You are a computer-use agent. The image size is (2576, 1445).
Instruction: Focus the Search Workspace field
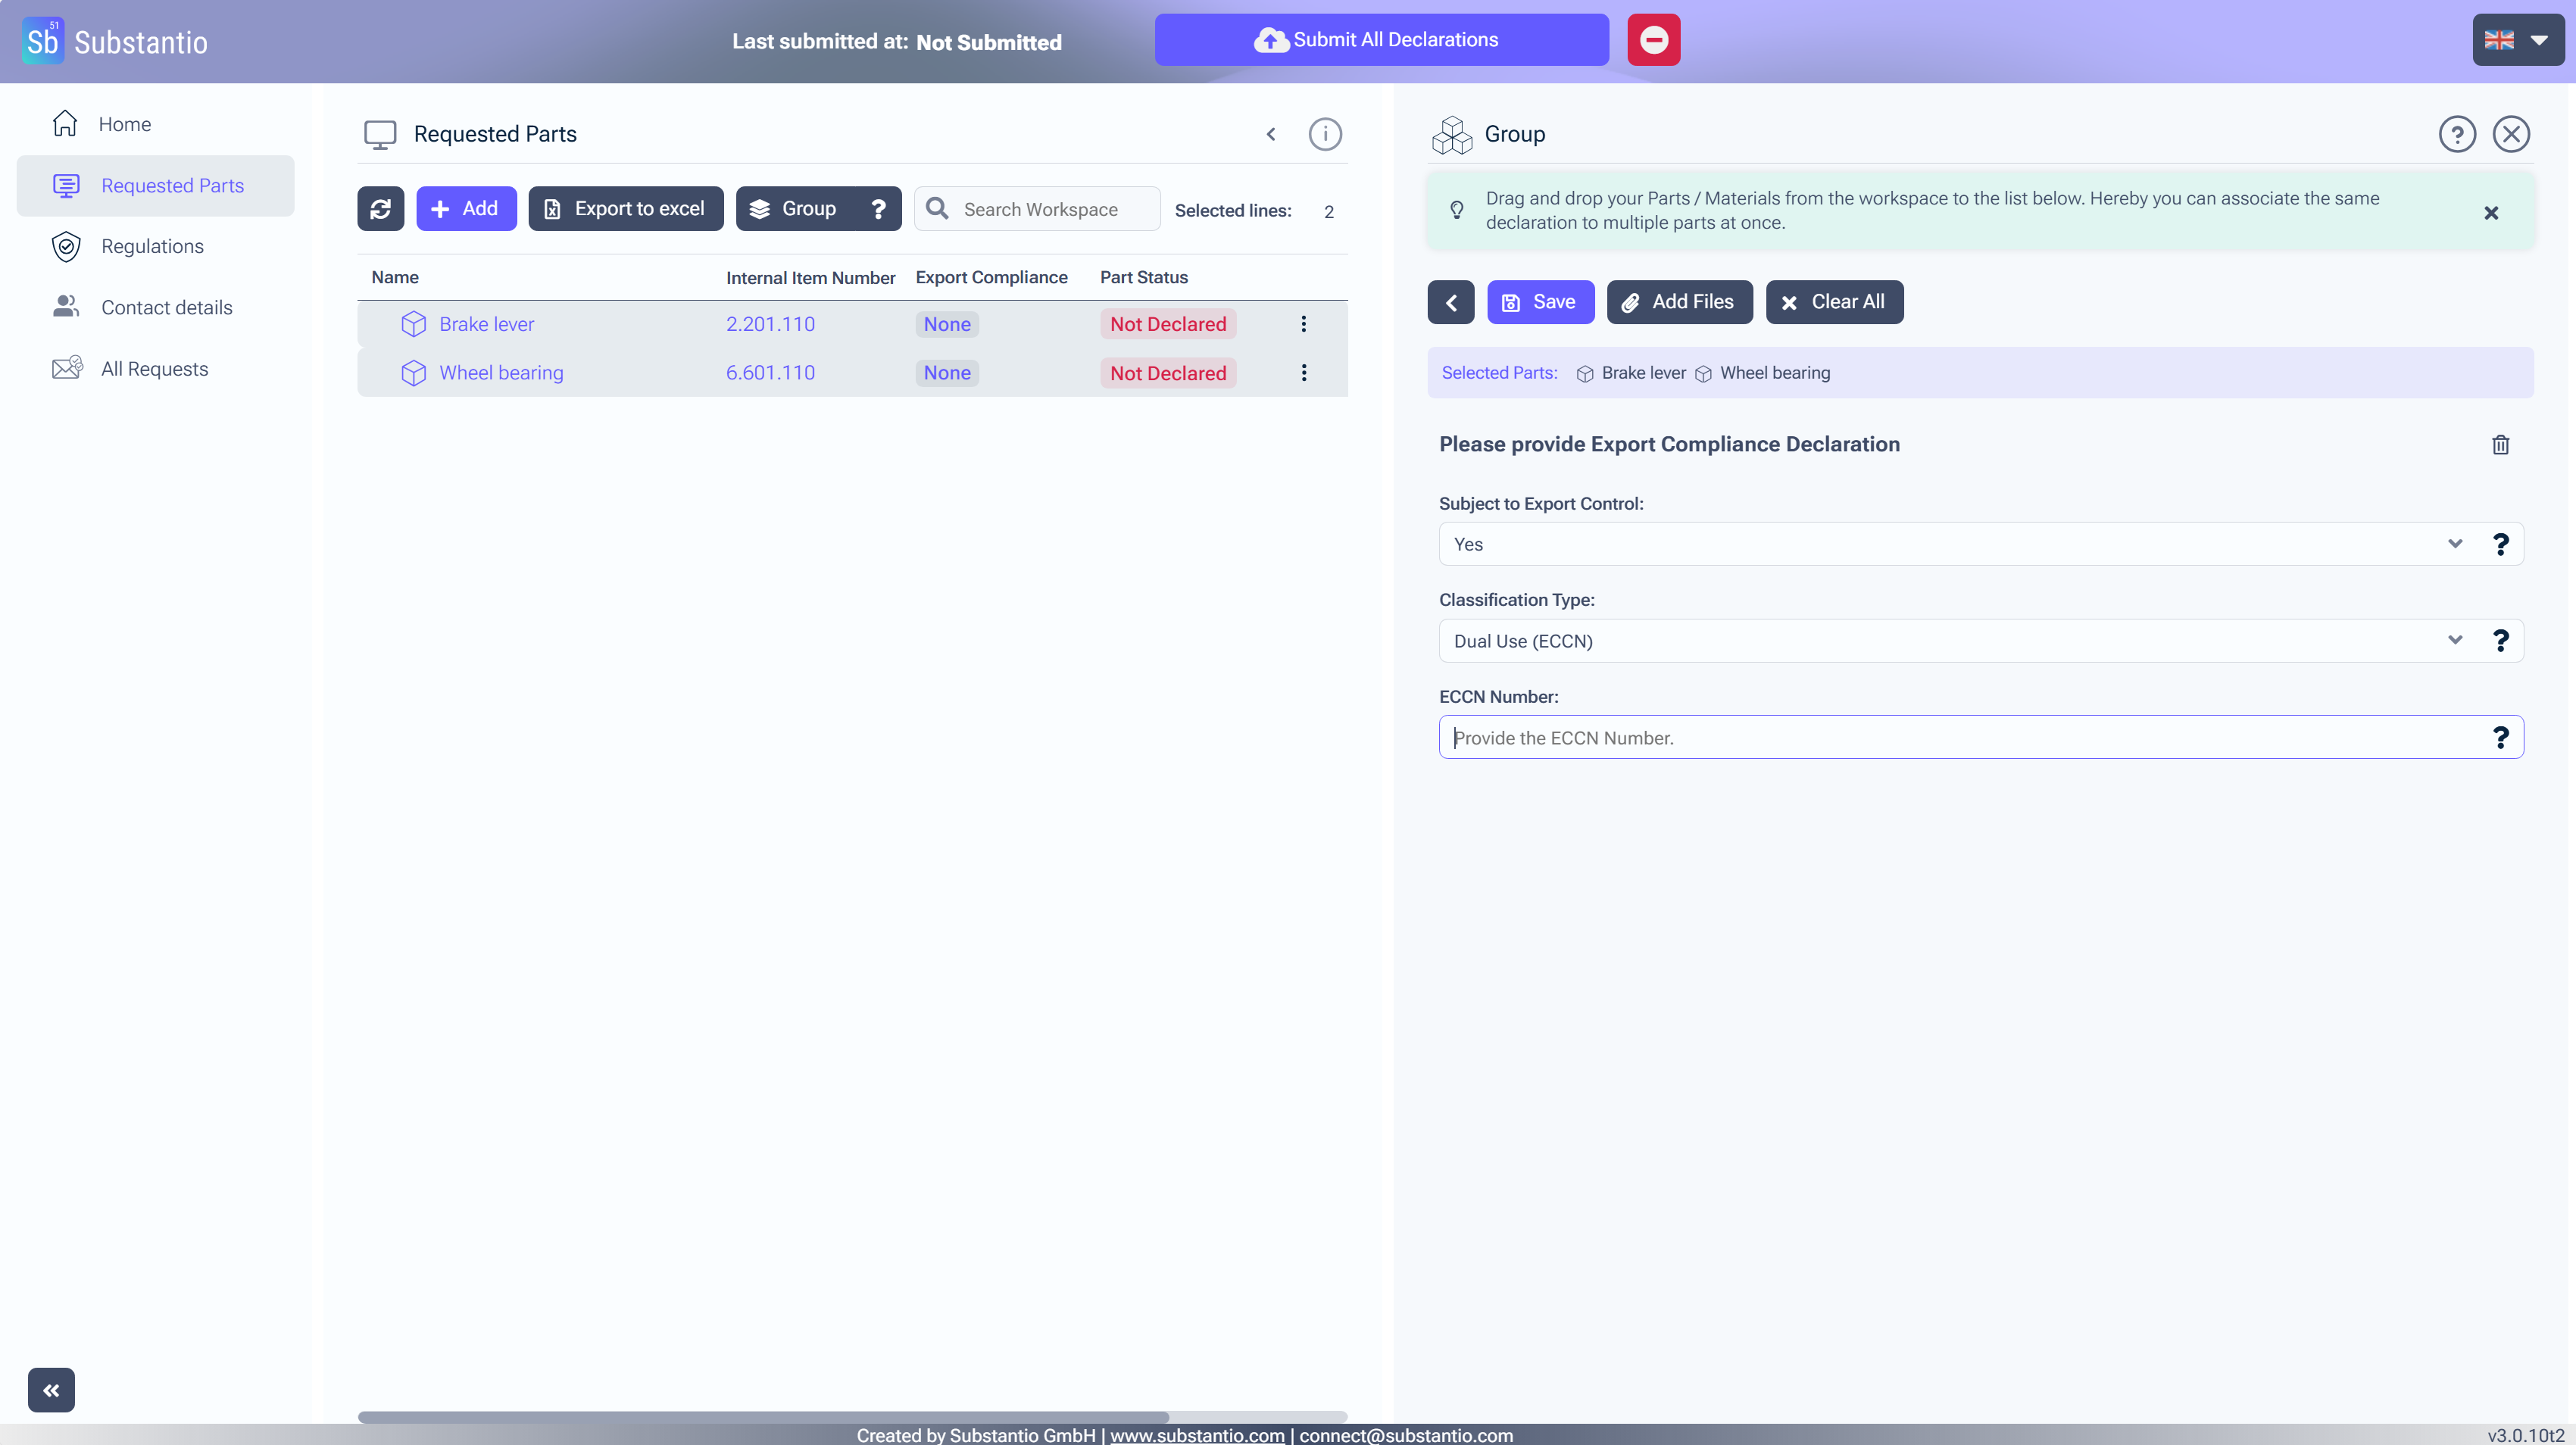tap(1050, 209)
